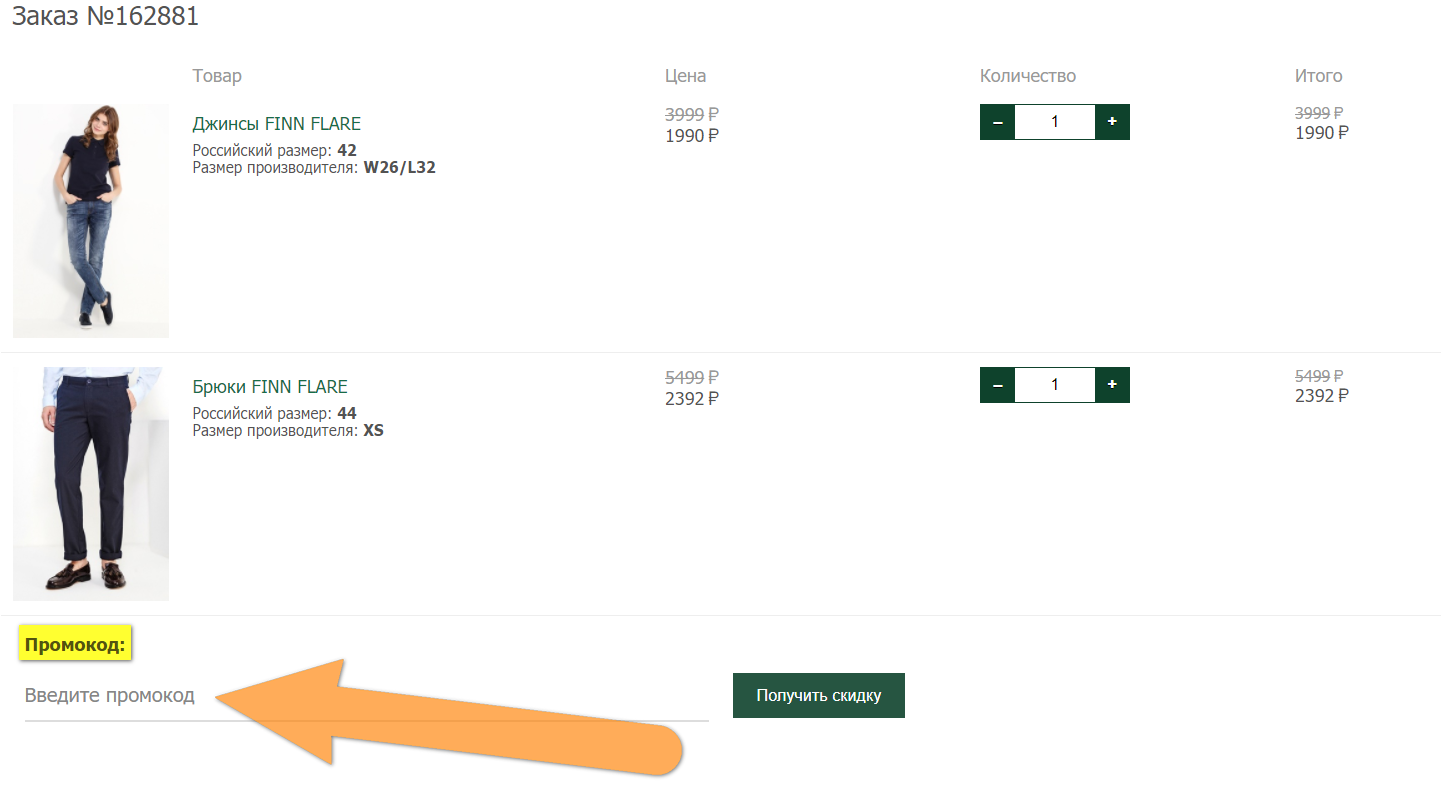Click the quantity field for the Брюки item
Screen dimensions: 1450x786
coord(1055,385)
